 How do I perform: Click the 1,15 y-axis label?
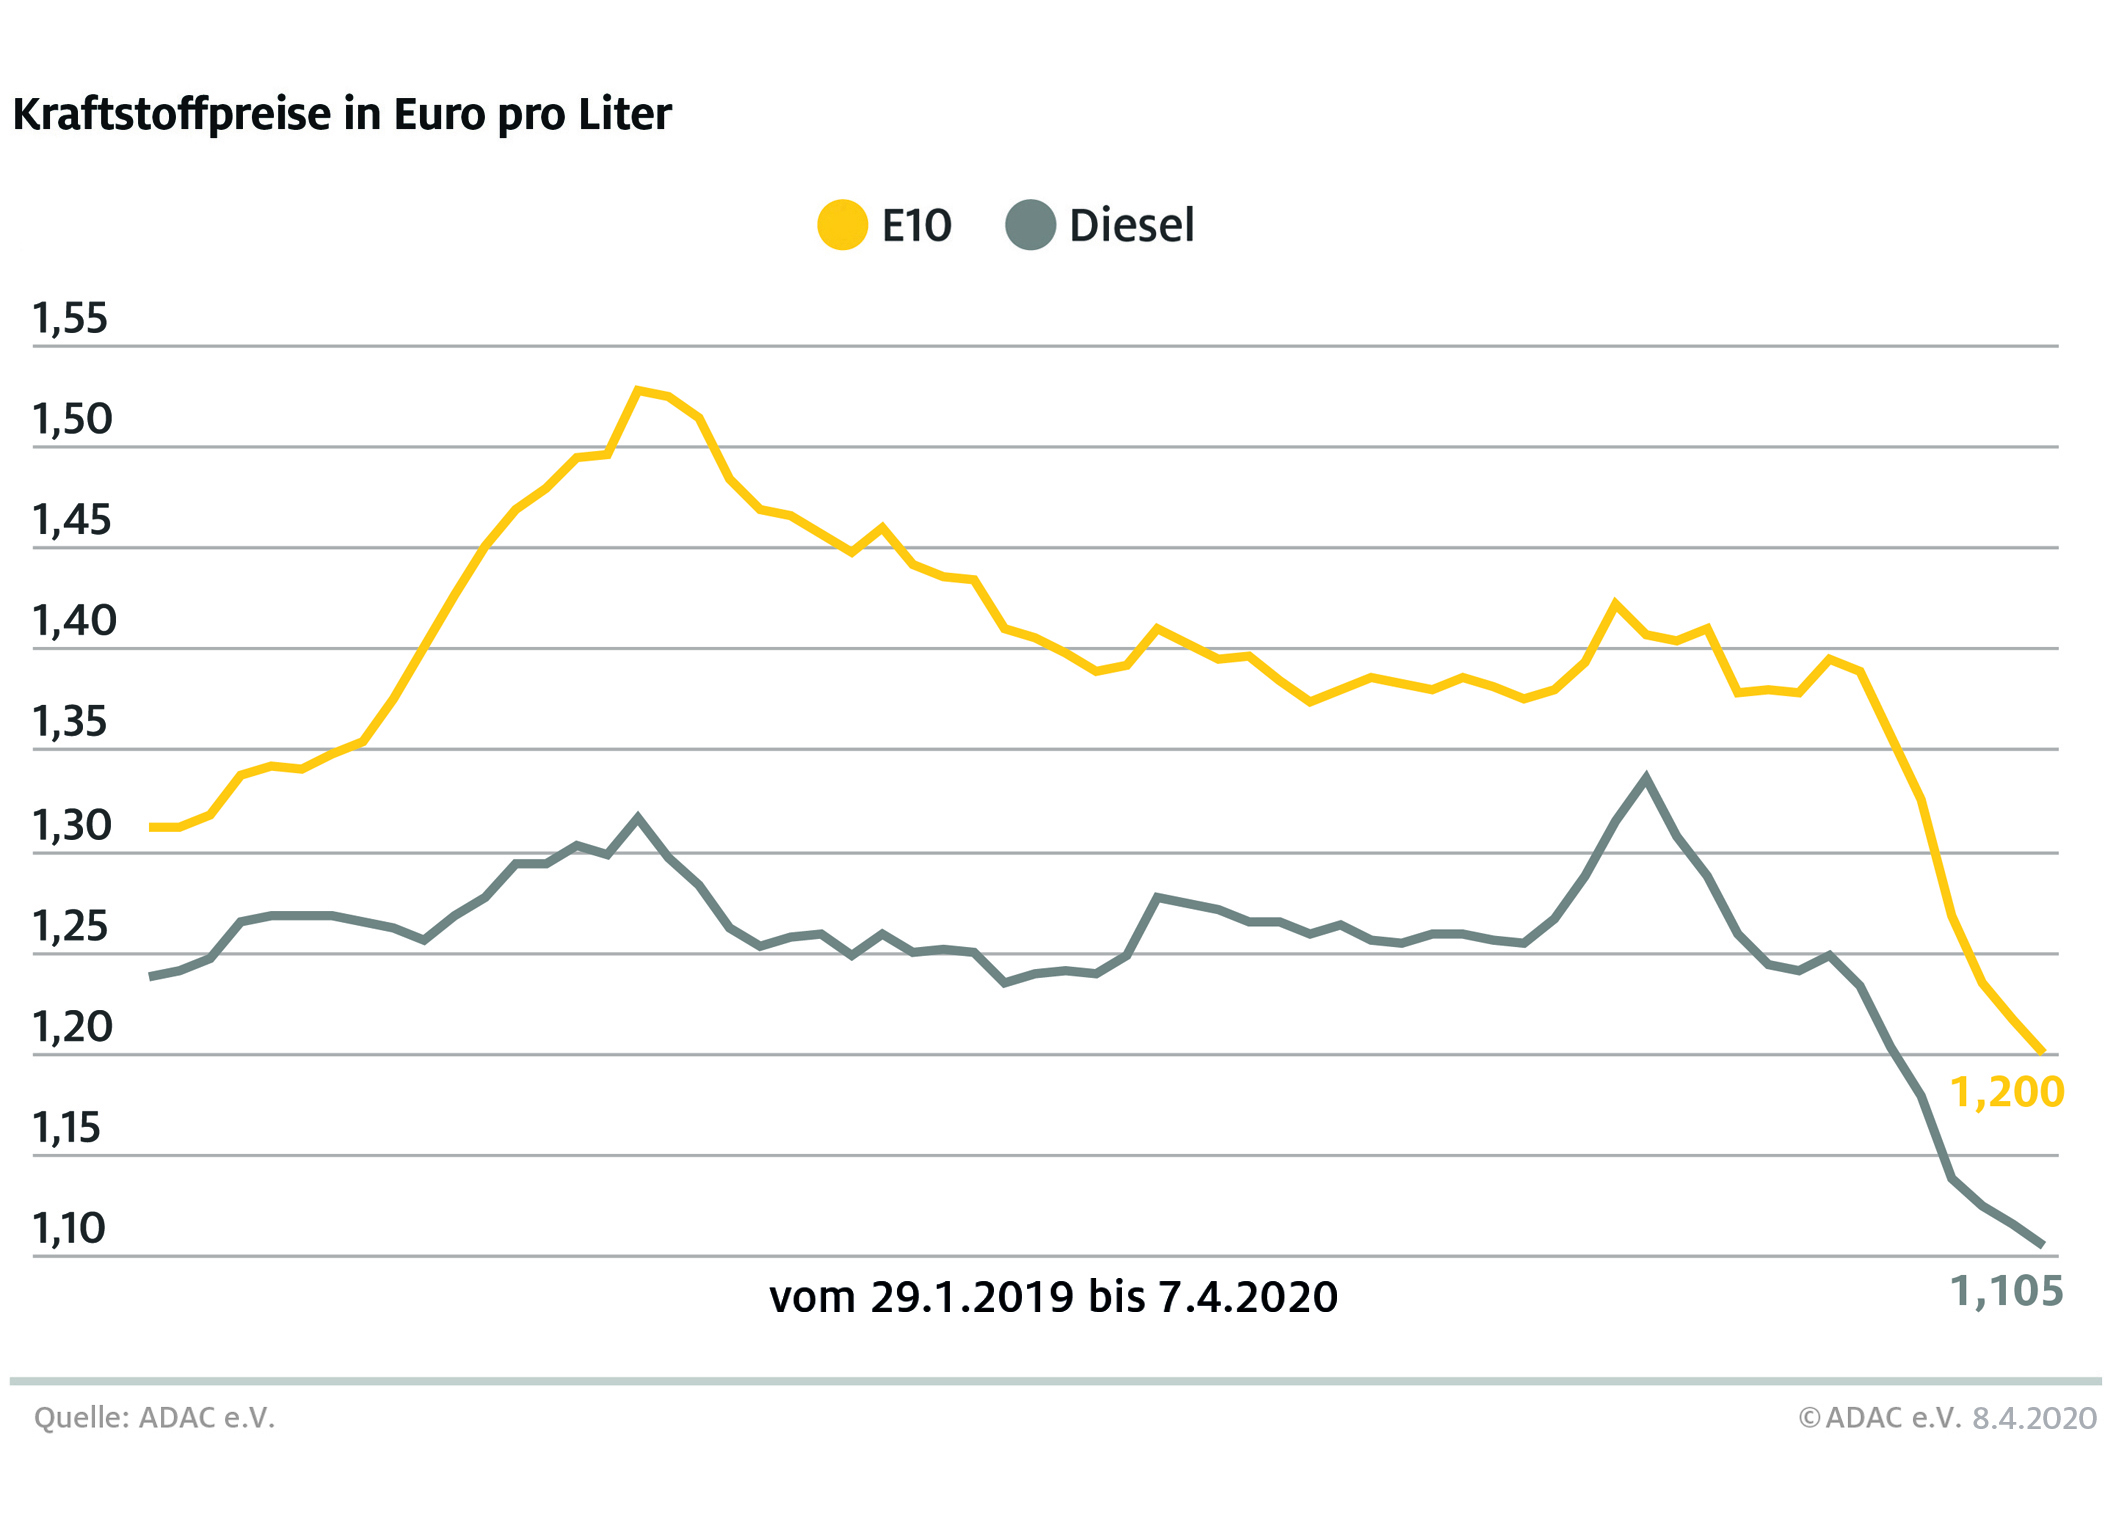pos(67,1129)
